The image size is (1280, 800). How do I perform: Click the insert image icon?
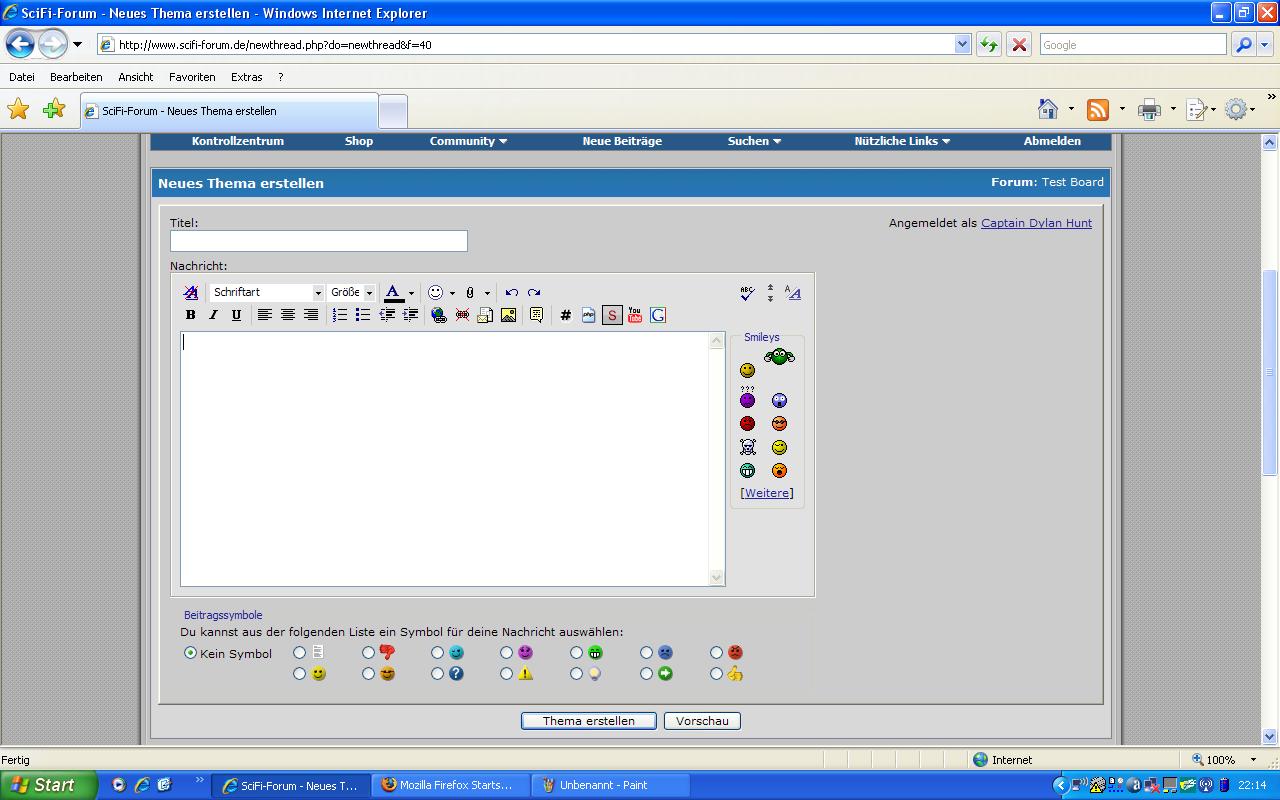pyautogui.click(x=508, y=315)
